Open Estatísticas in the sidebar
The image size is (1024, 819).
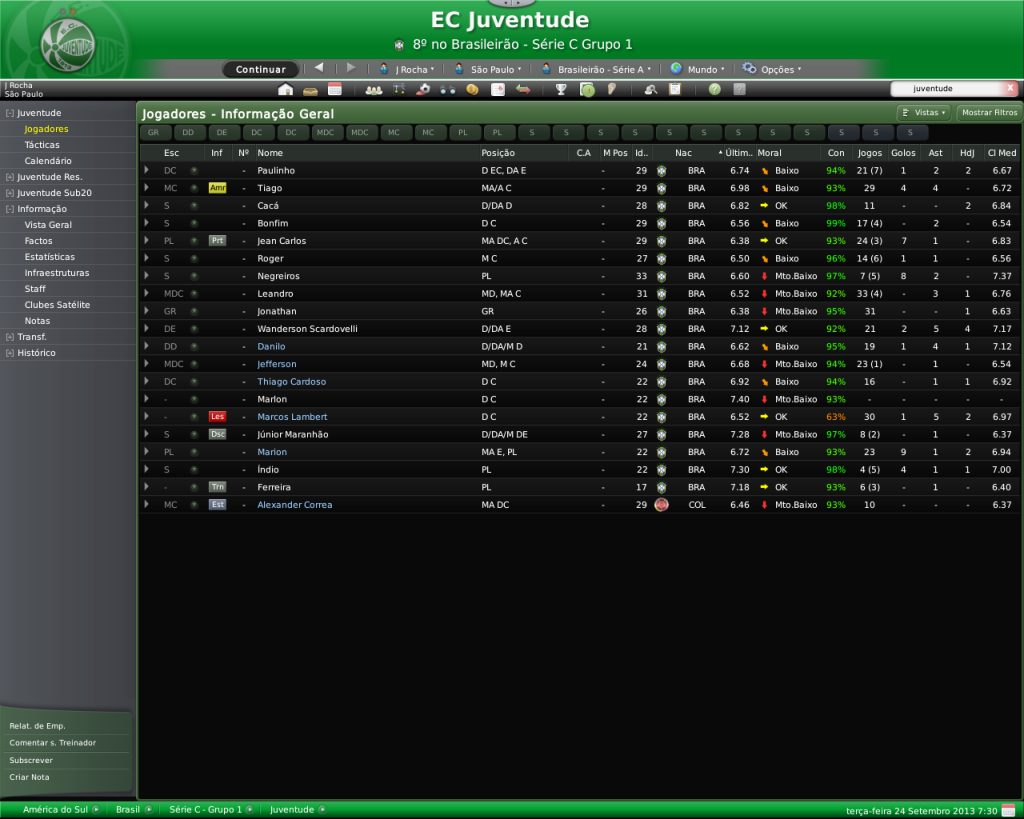coord(50,257)
